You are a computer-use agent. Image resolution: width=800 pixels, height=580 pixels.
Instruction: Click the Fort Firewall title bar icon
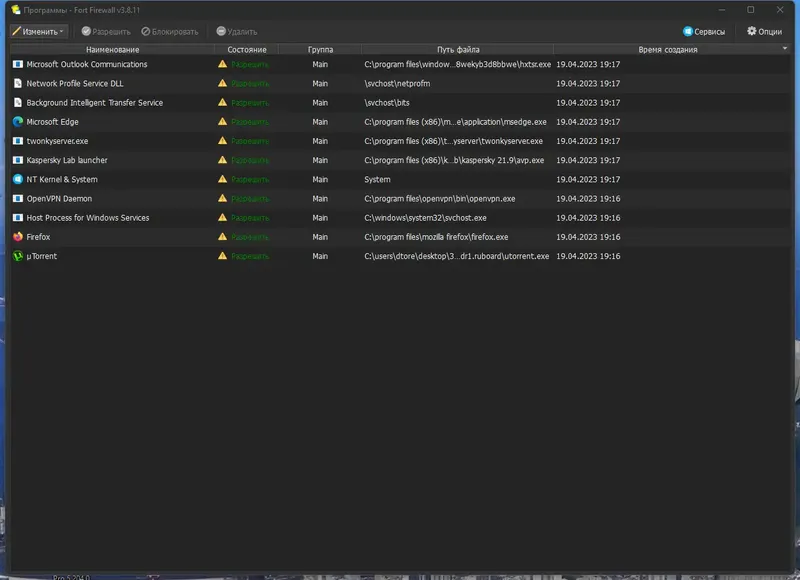(x=16, y=10)
